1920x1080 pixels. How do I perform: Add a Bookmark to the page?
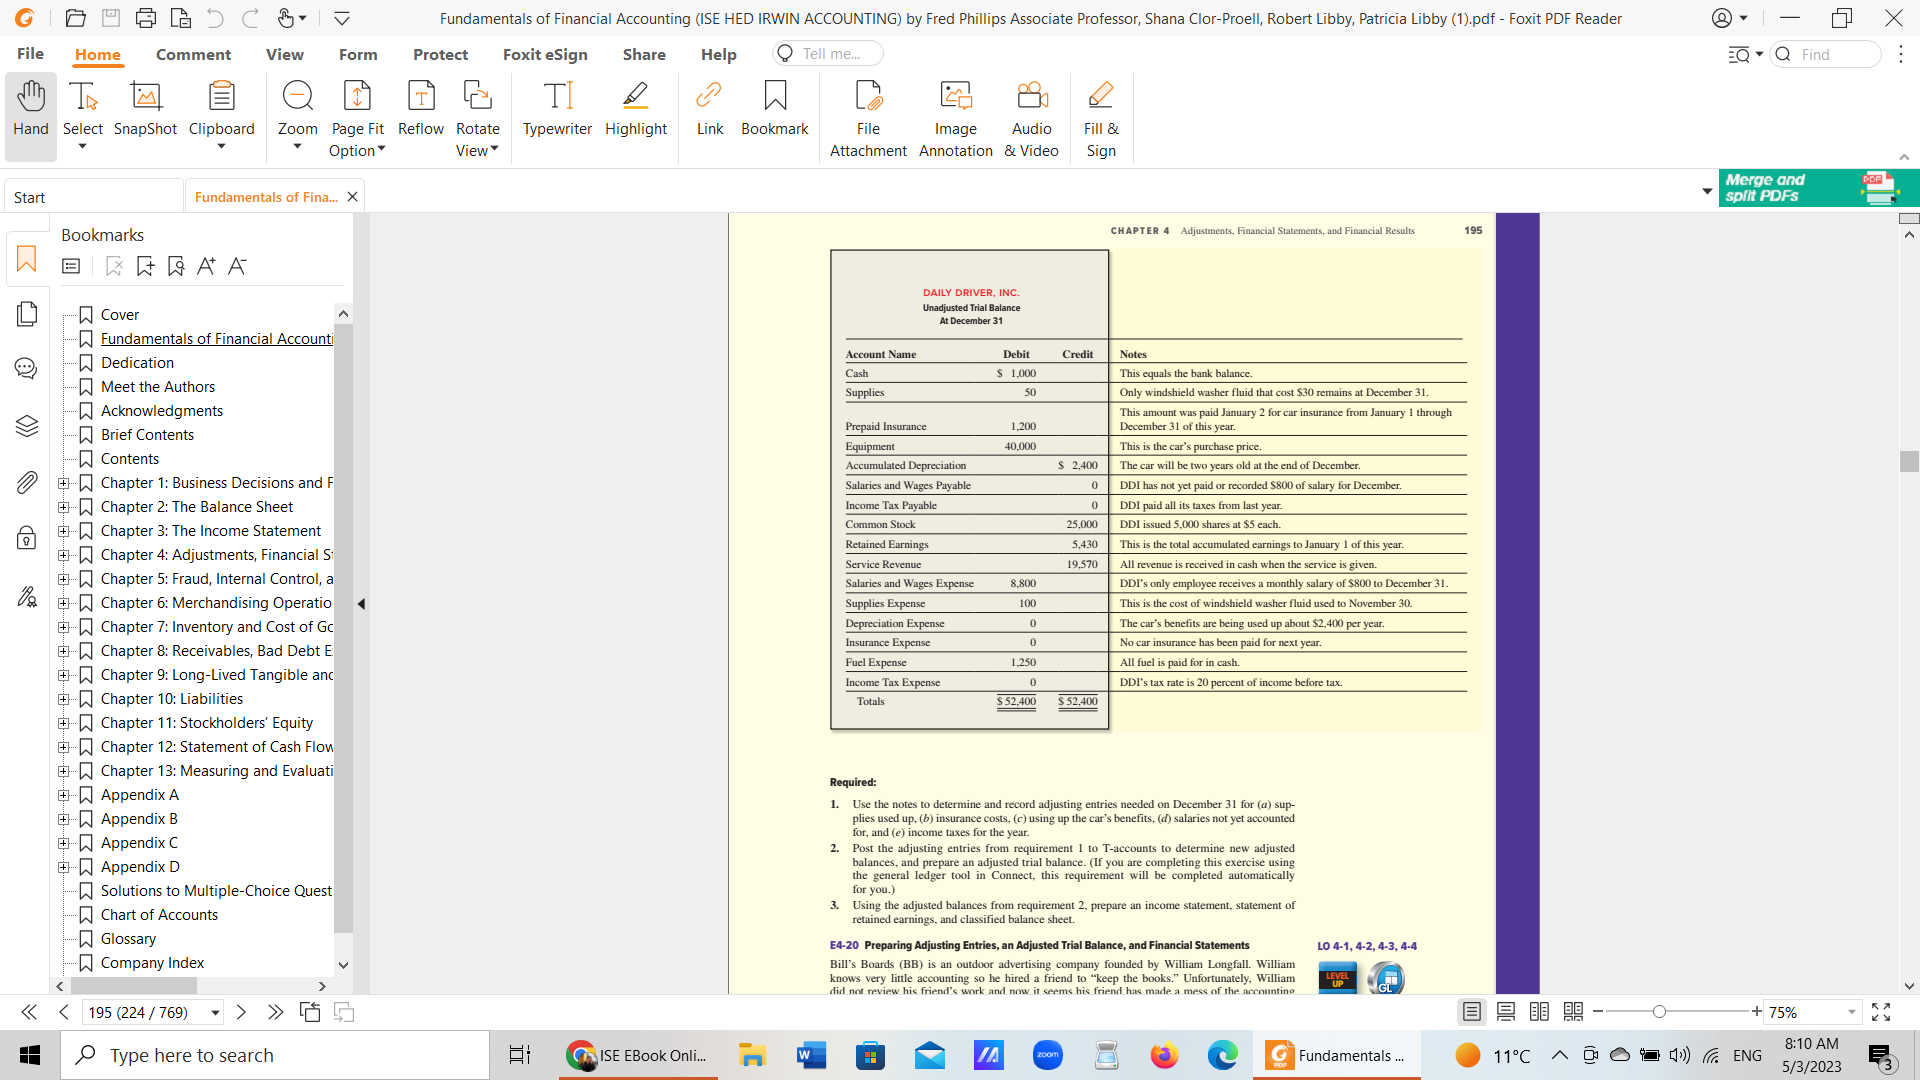[775, 110]
